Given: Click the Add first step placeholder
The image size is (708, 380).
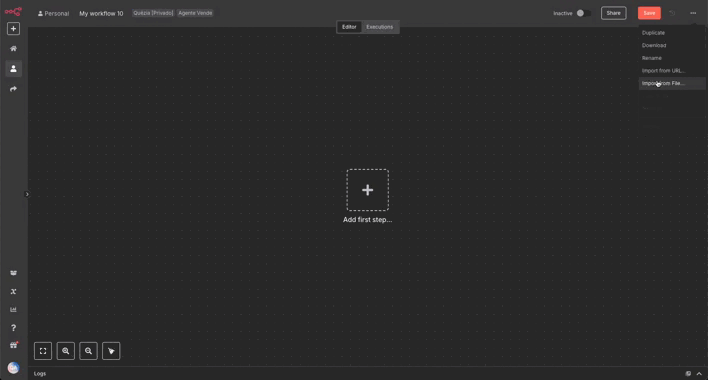Looking at the screenshot, I should click(x=368, y=190).
